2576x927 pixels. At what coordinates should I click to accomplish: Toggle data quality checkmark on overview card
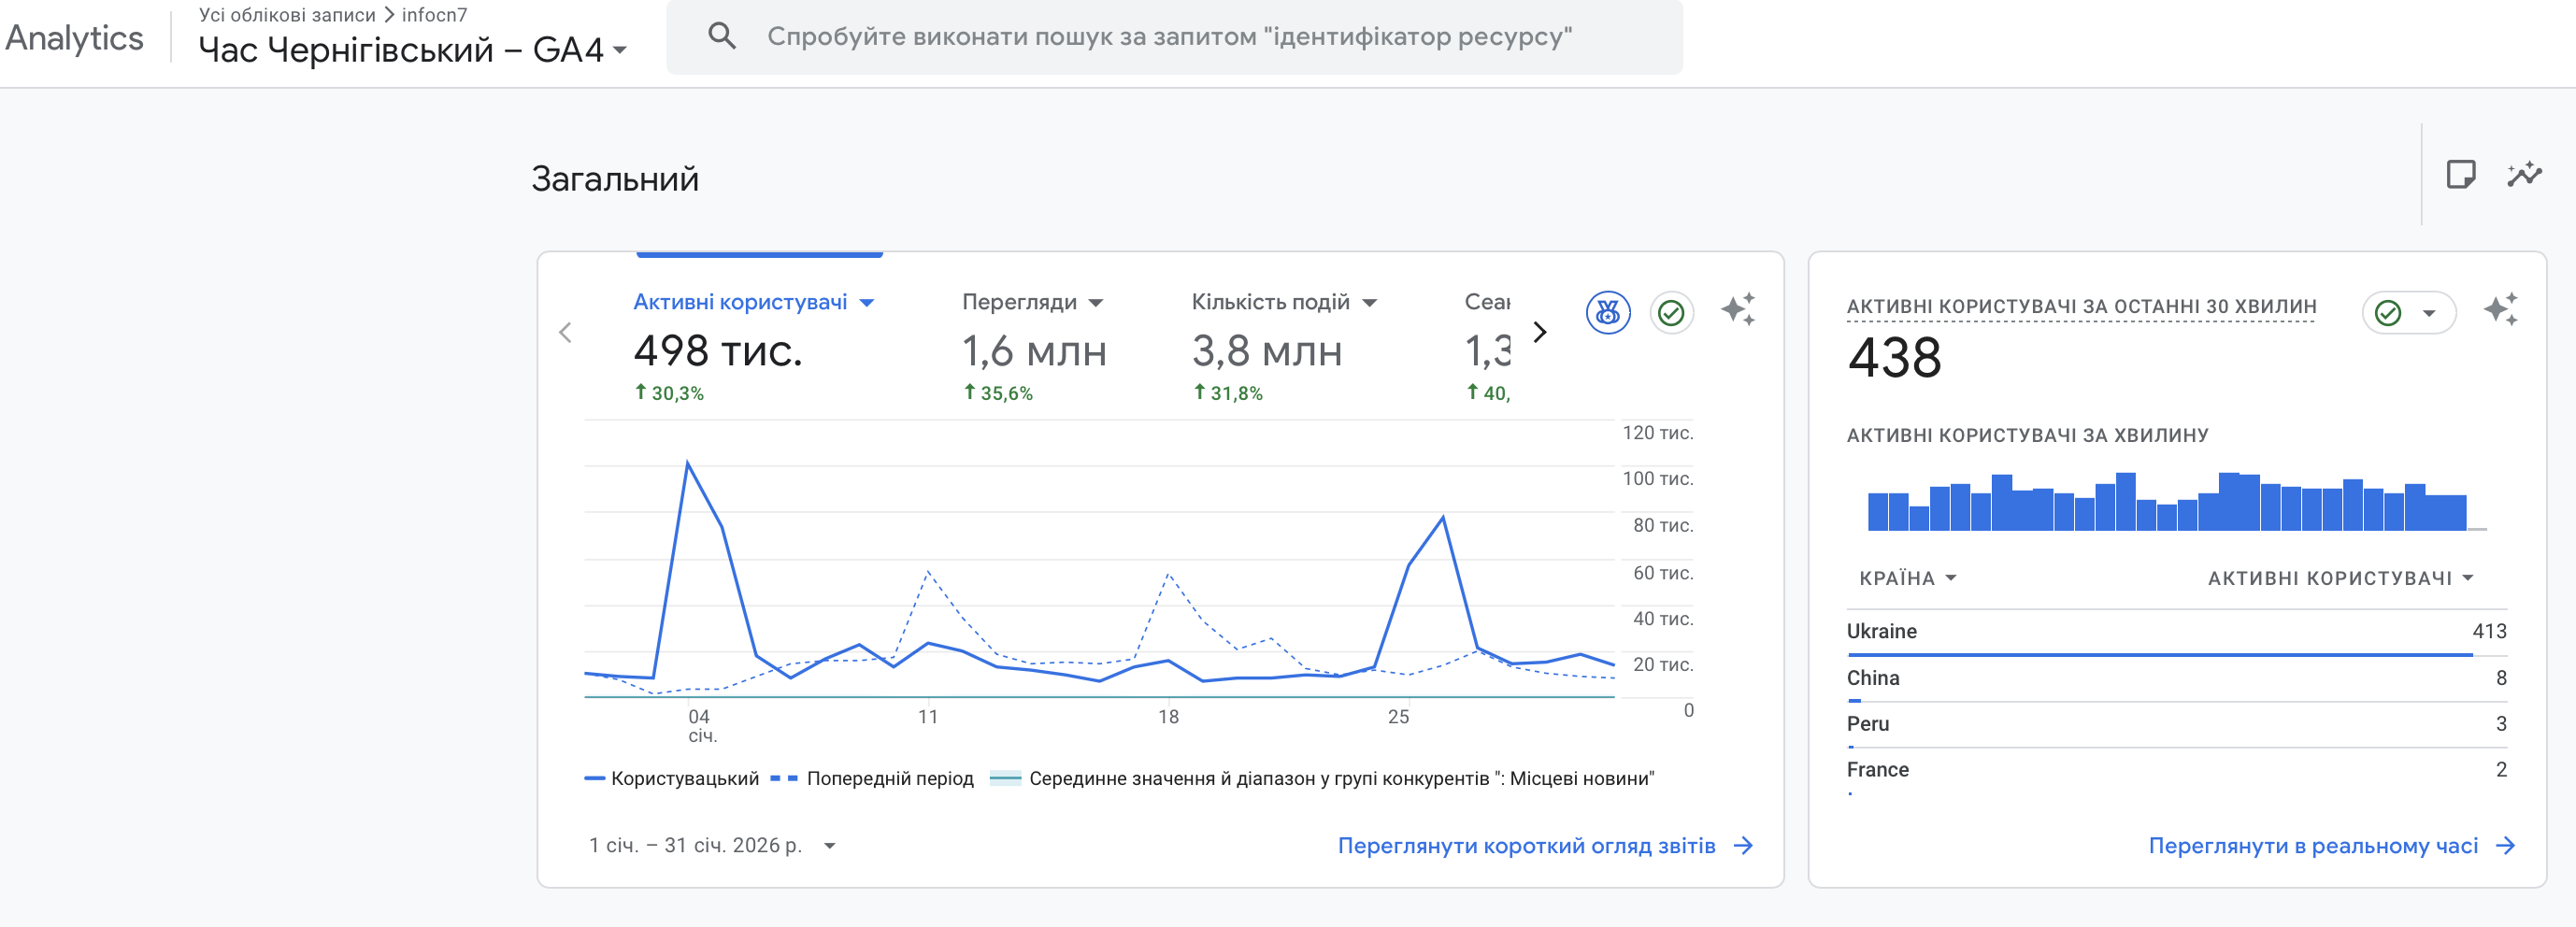click(x=1671, y=313)
